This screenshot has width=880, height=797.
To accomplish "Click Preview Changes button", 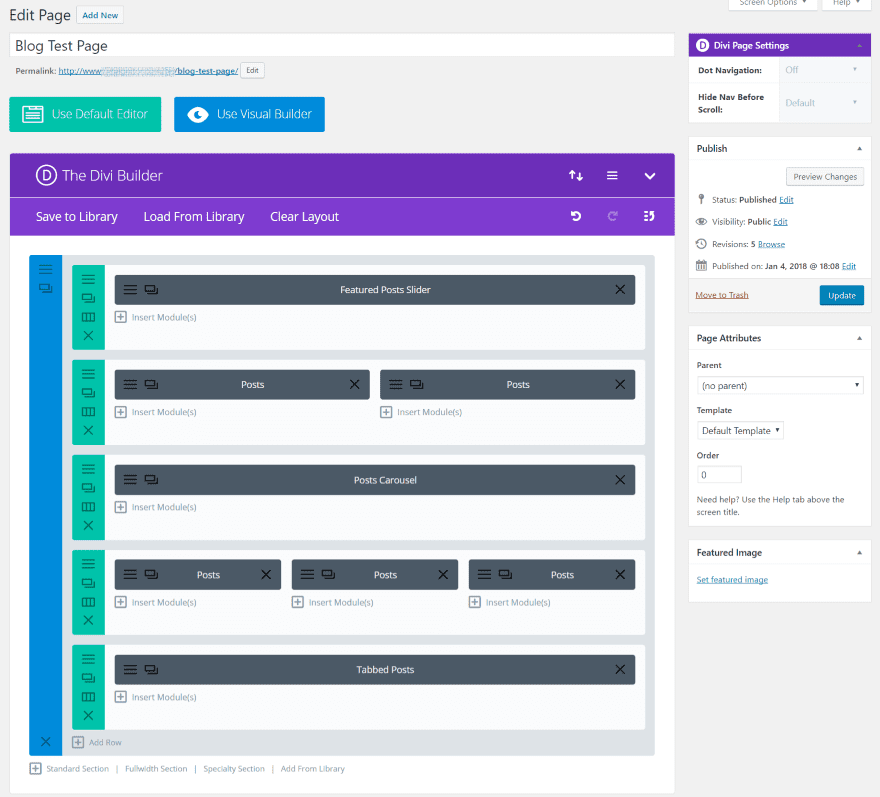I will coord(825,177).
